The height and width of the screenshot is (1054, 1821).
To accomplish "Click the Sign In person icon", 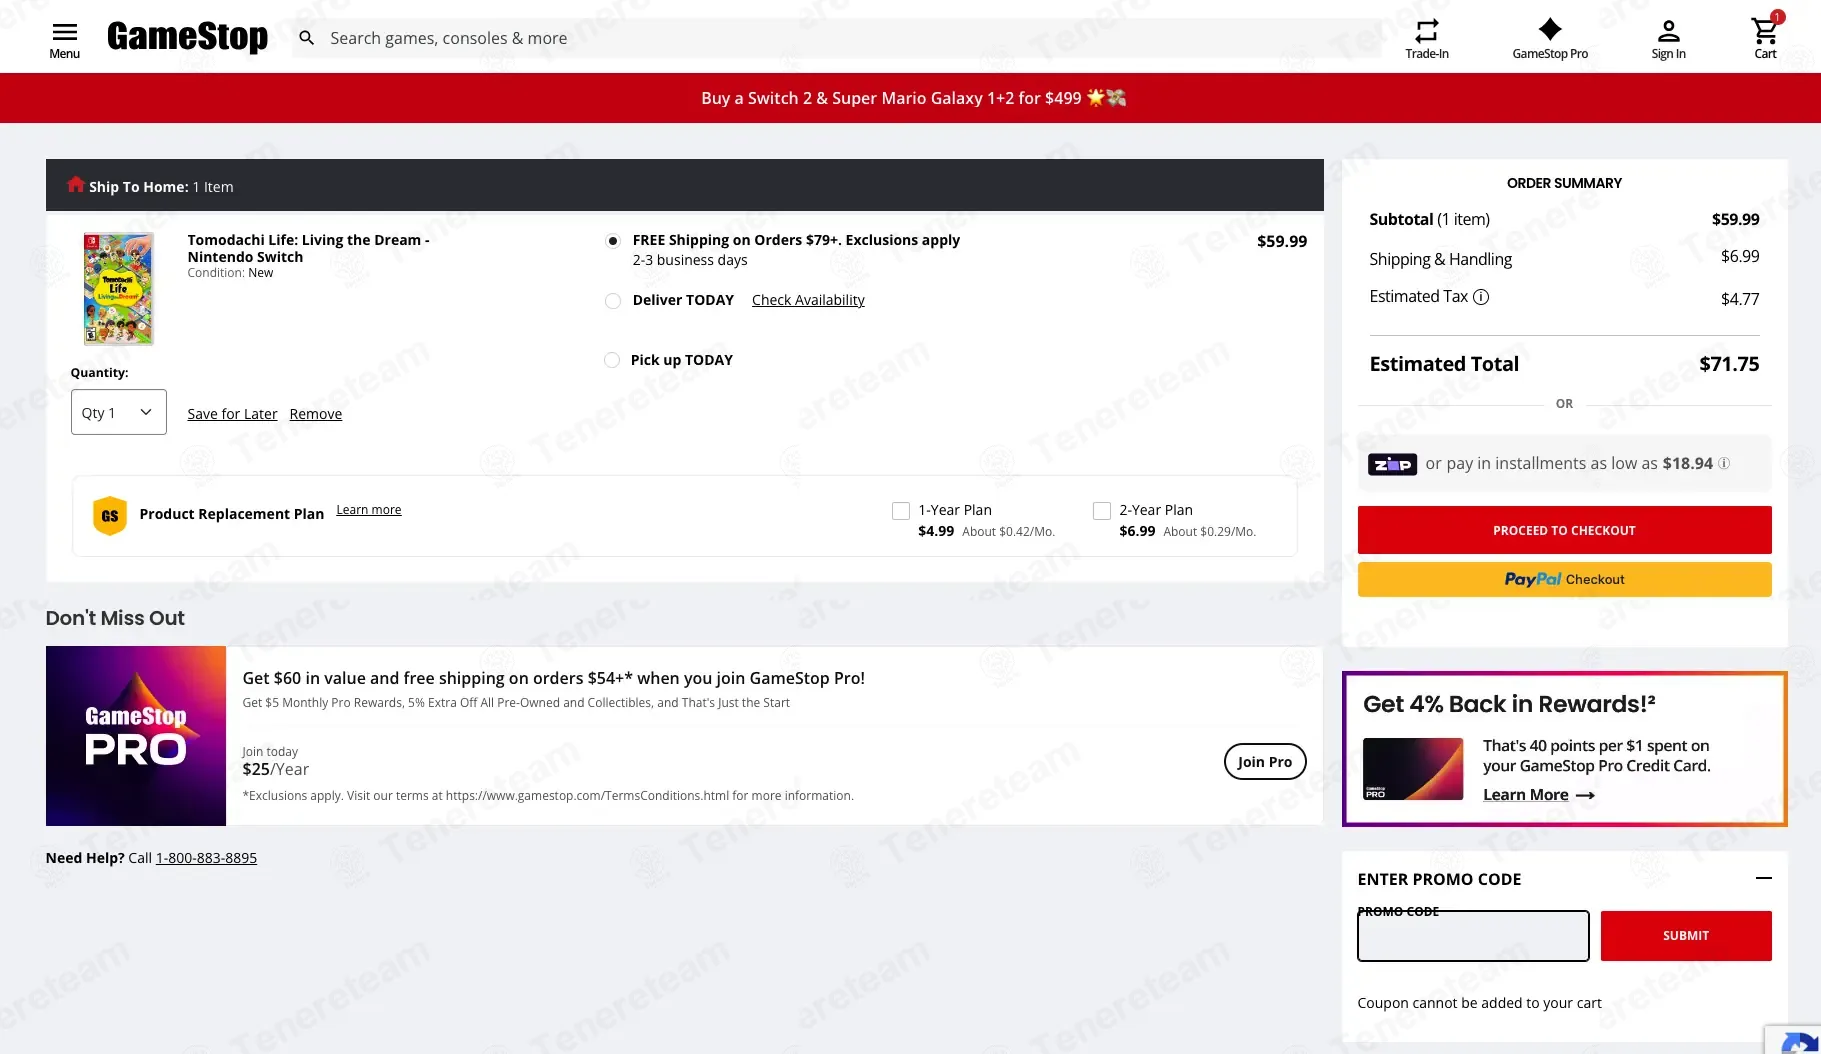I will point(1668,30).
